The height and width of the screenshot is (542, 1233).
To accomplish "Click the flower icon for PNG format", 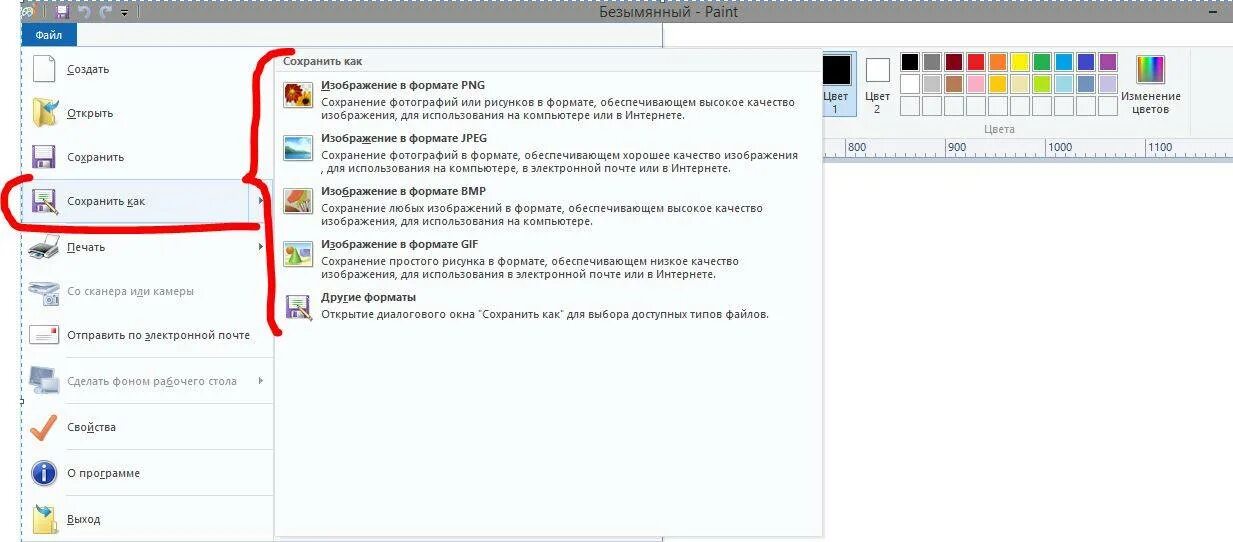I will coord(298,95).
